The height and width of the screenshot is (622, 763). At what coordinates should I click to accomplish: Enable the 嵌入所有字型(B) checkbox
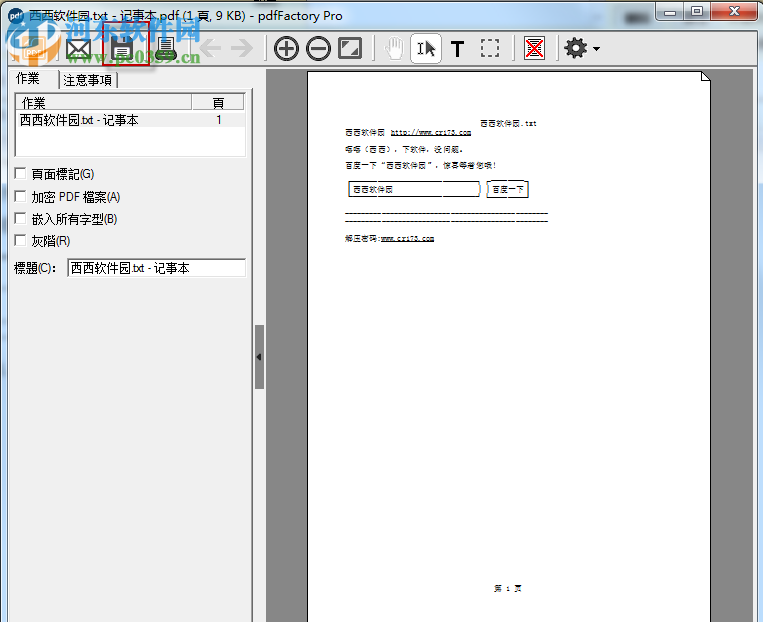pos(20,219)
